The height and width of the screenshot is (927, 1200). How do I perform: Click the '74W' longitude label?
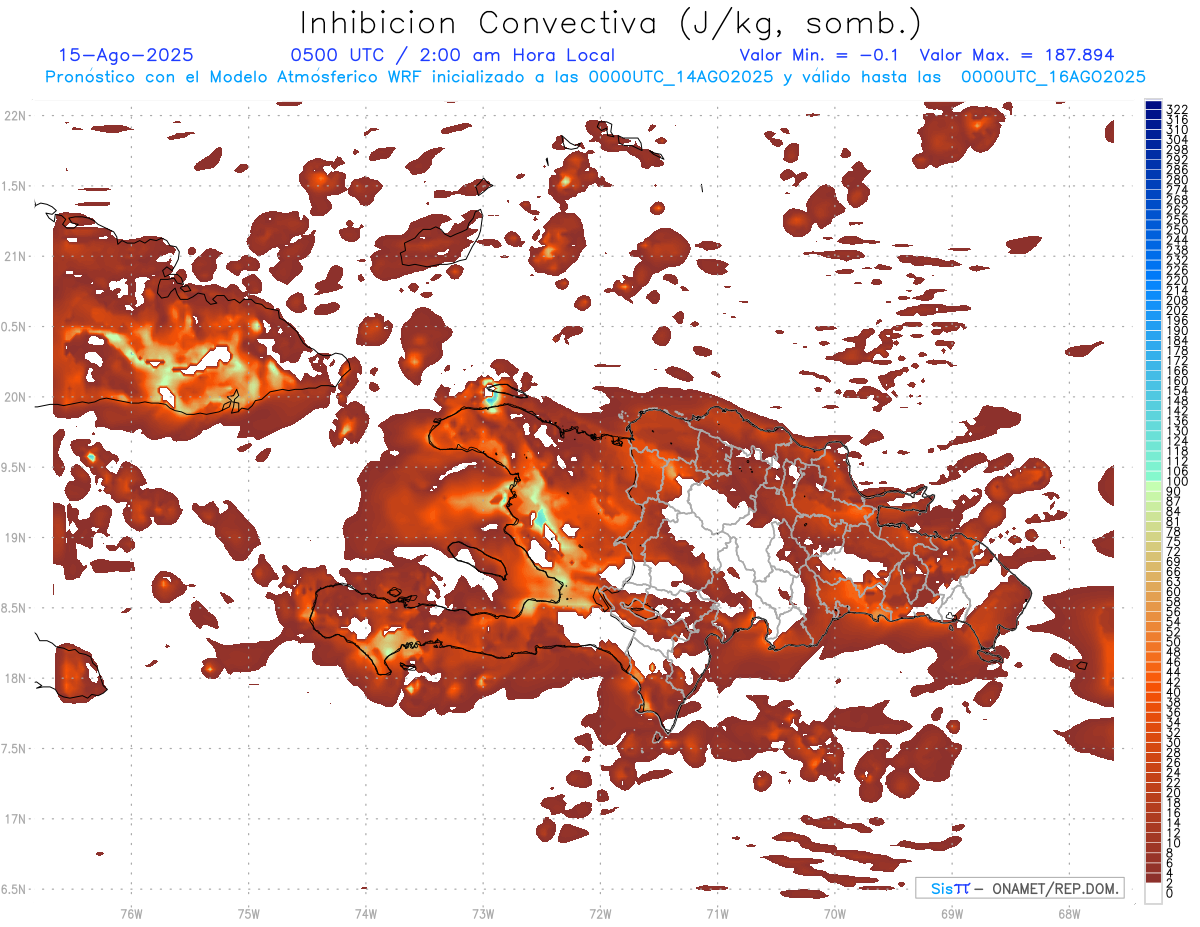[x=365, y=913]
